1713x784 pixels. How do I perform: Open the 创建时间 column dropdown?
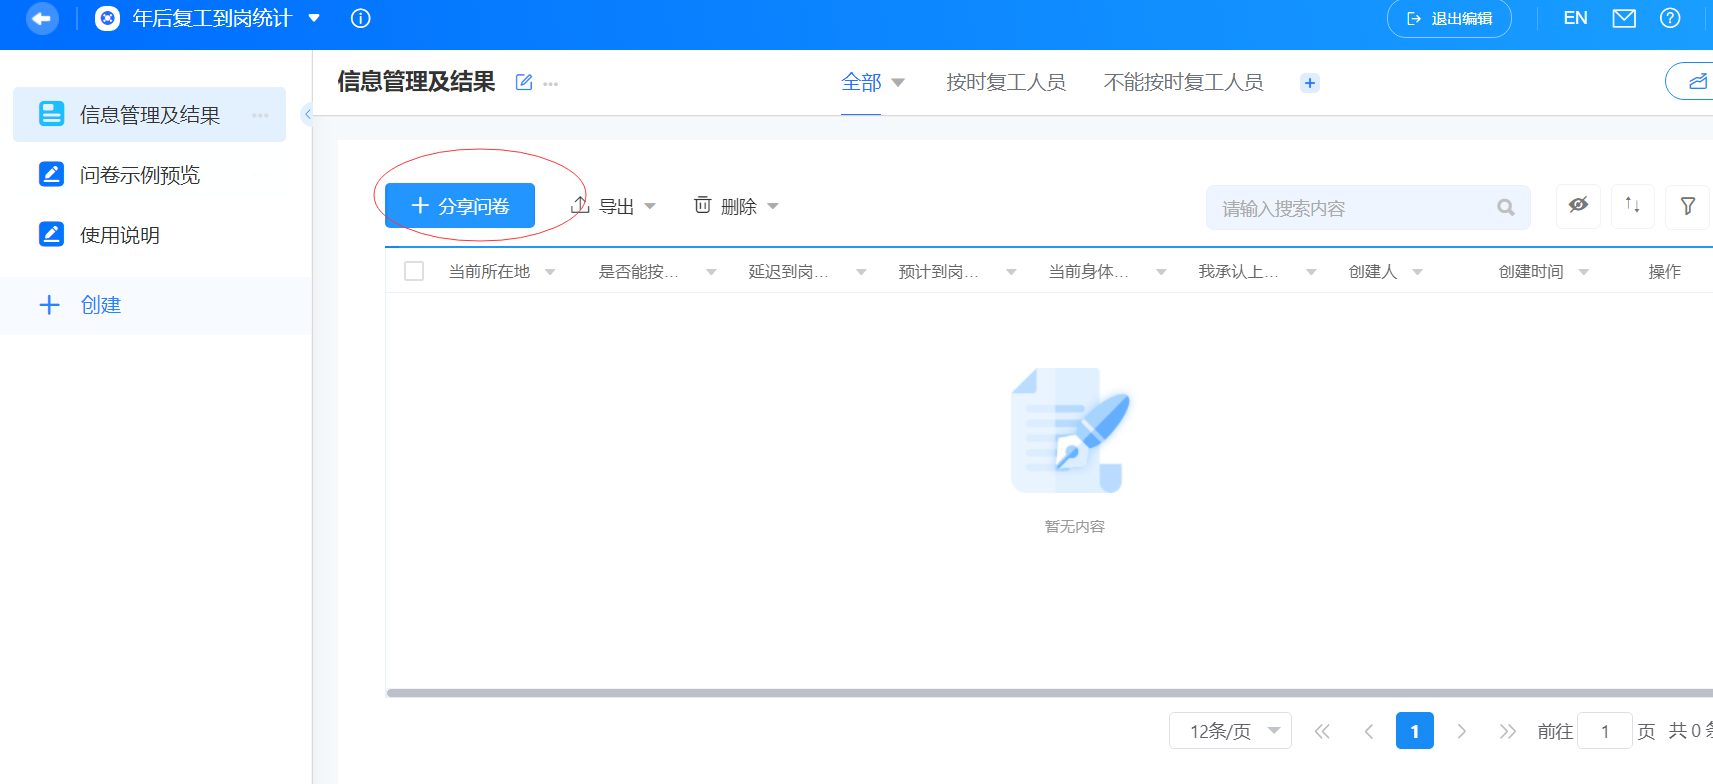[x=1583, y=272]
